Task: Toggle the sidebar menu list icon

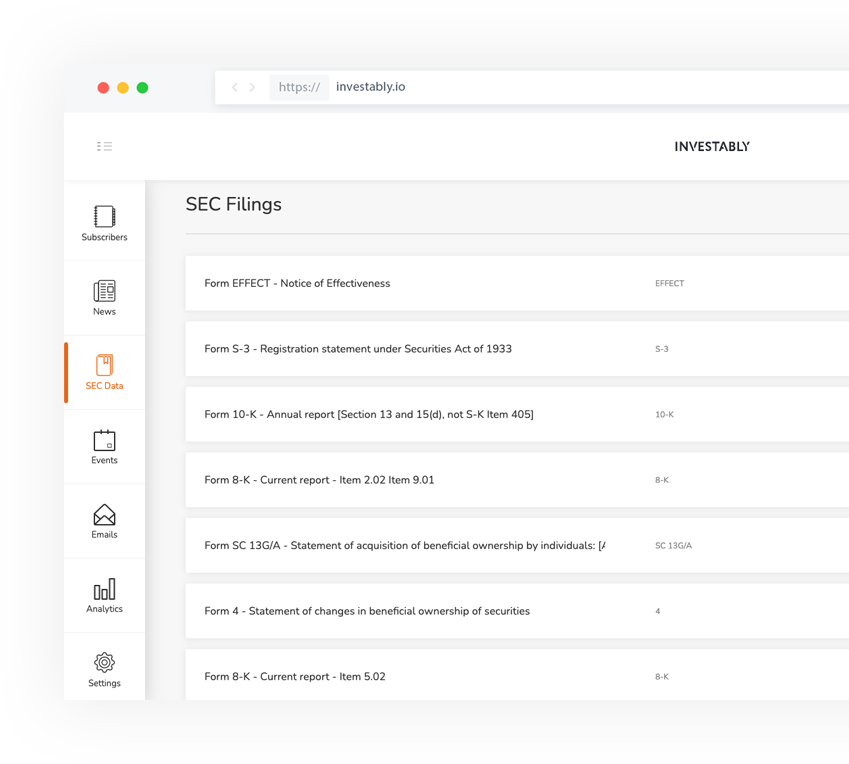Action: pyautogui.click(x=105, y=146)
